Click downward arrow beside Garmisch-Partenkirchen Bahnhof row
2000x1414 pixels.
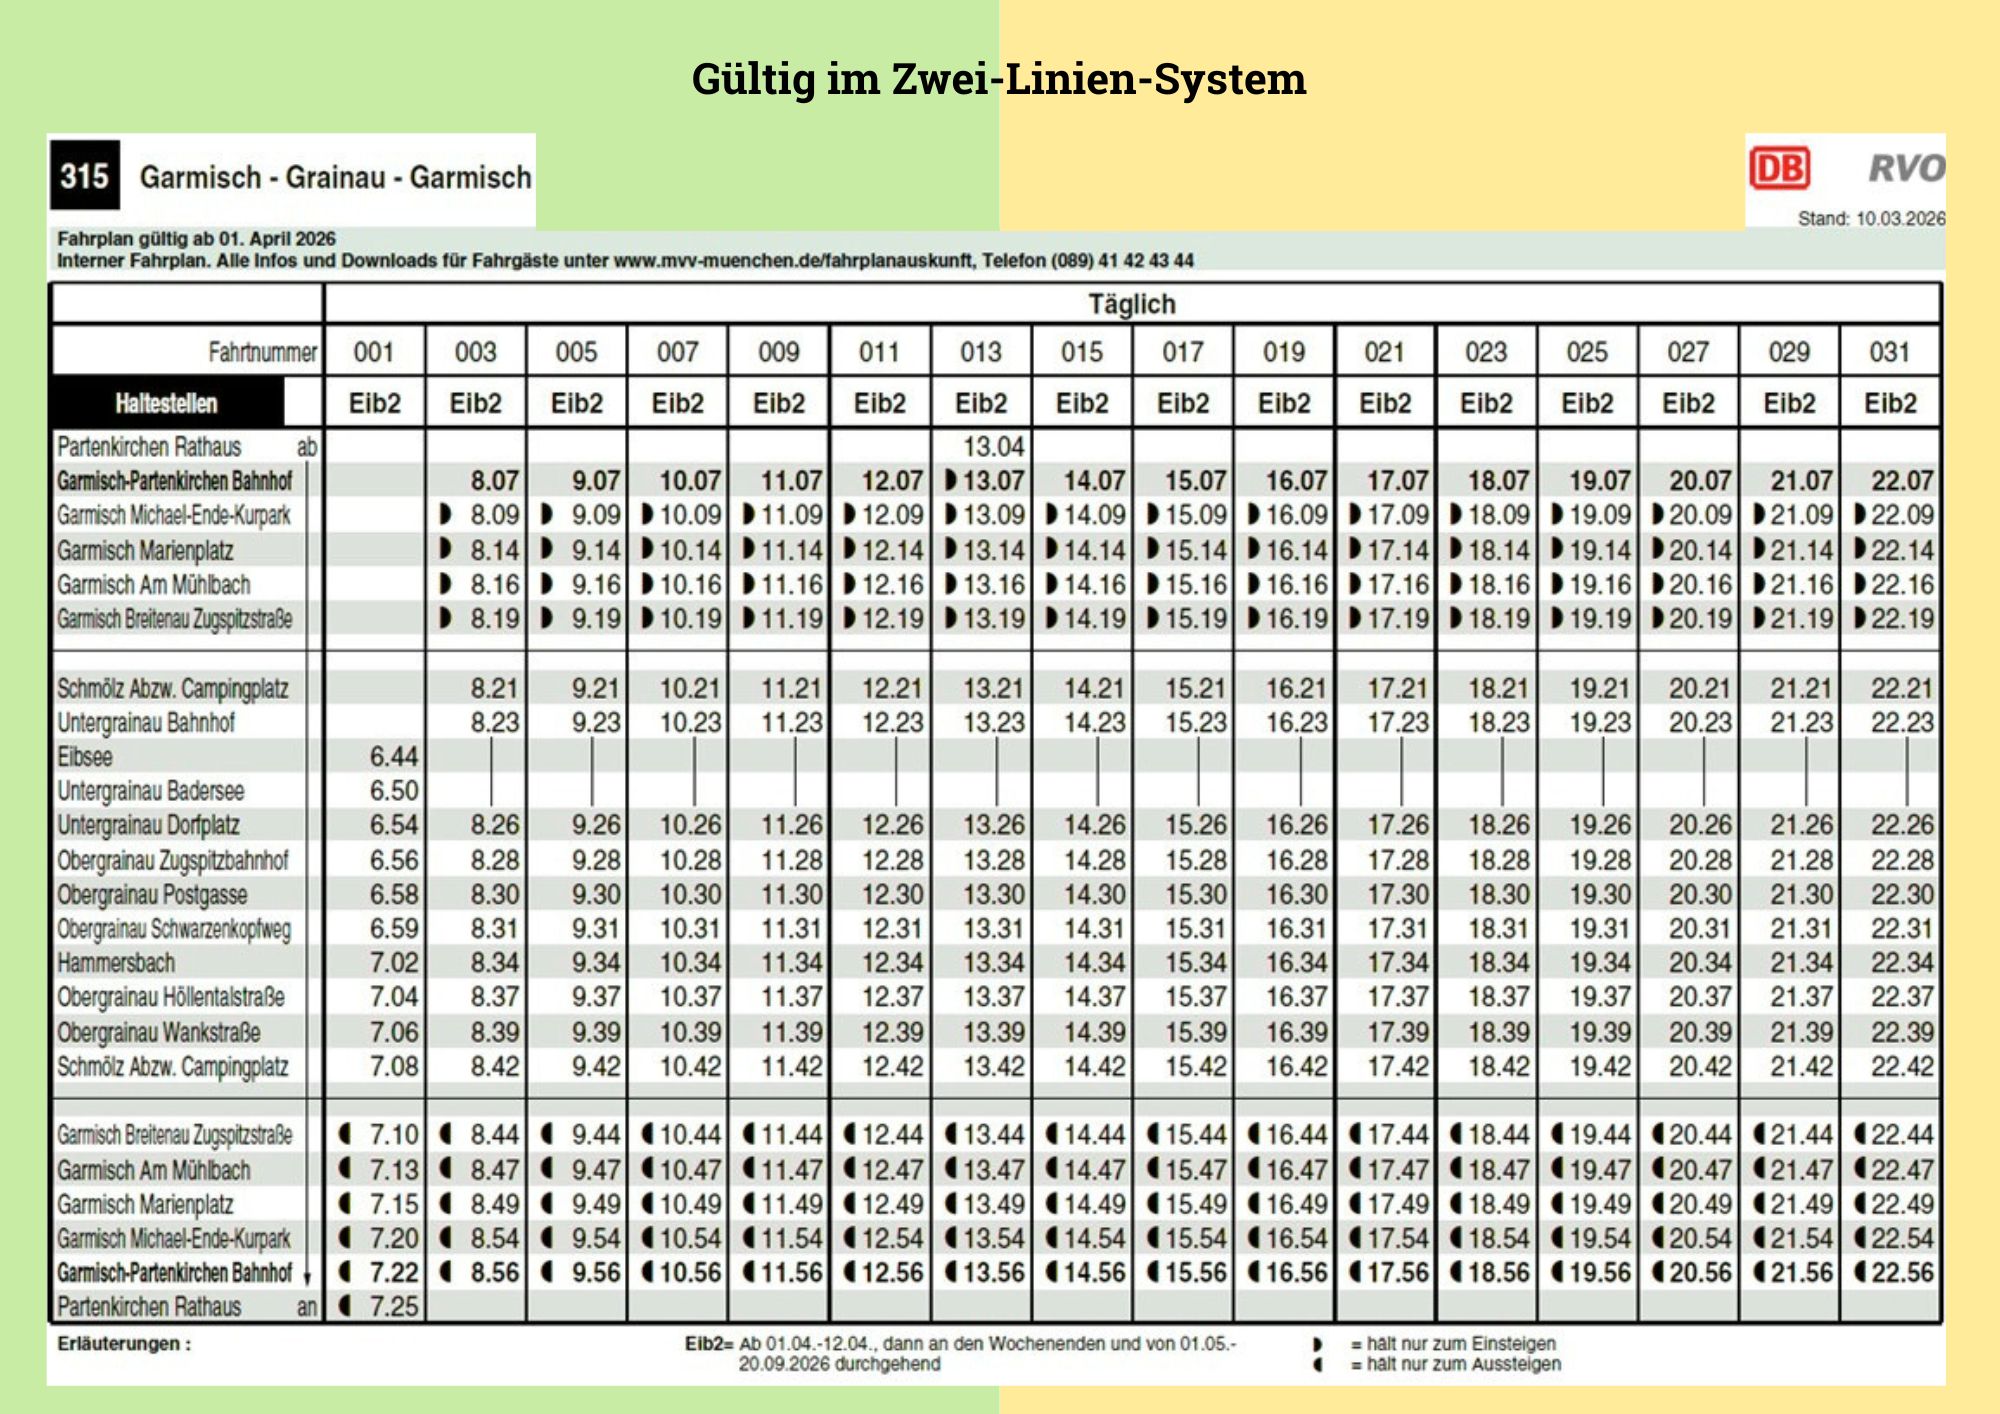307,1278
